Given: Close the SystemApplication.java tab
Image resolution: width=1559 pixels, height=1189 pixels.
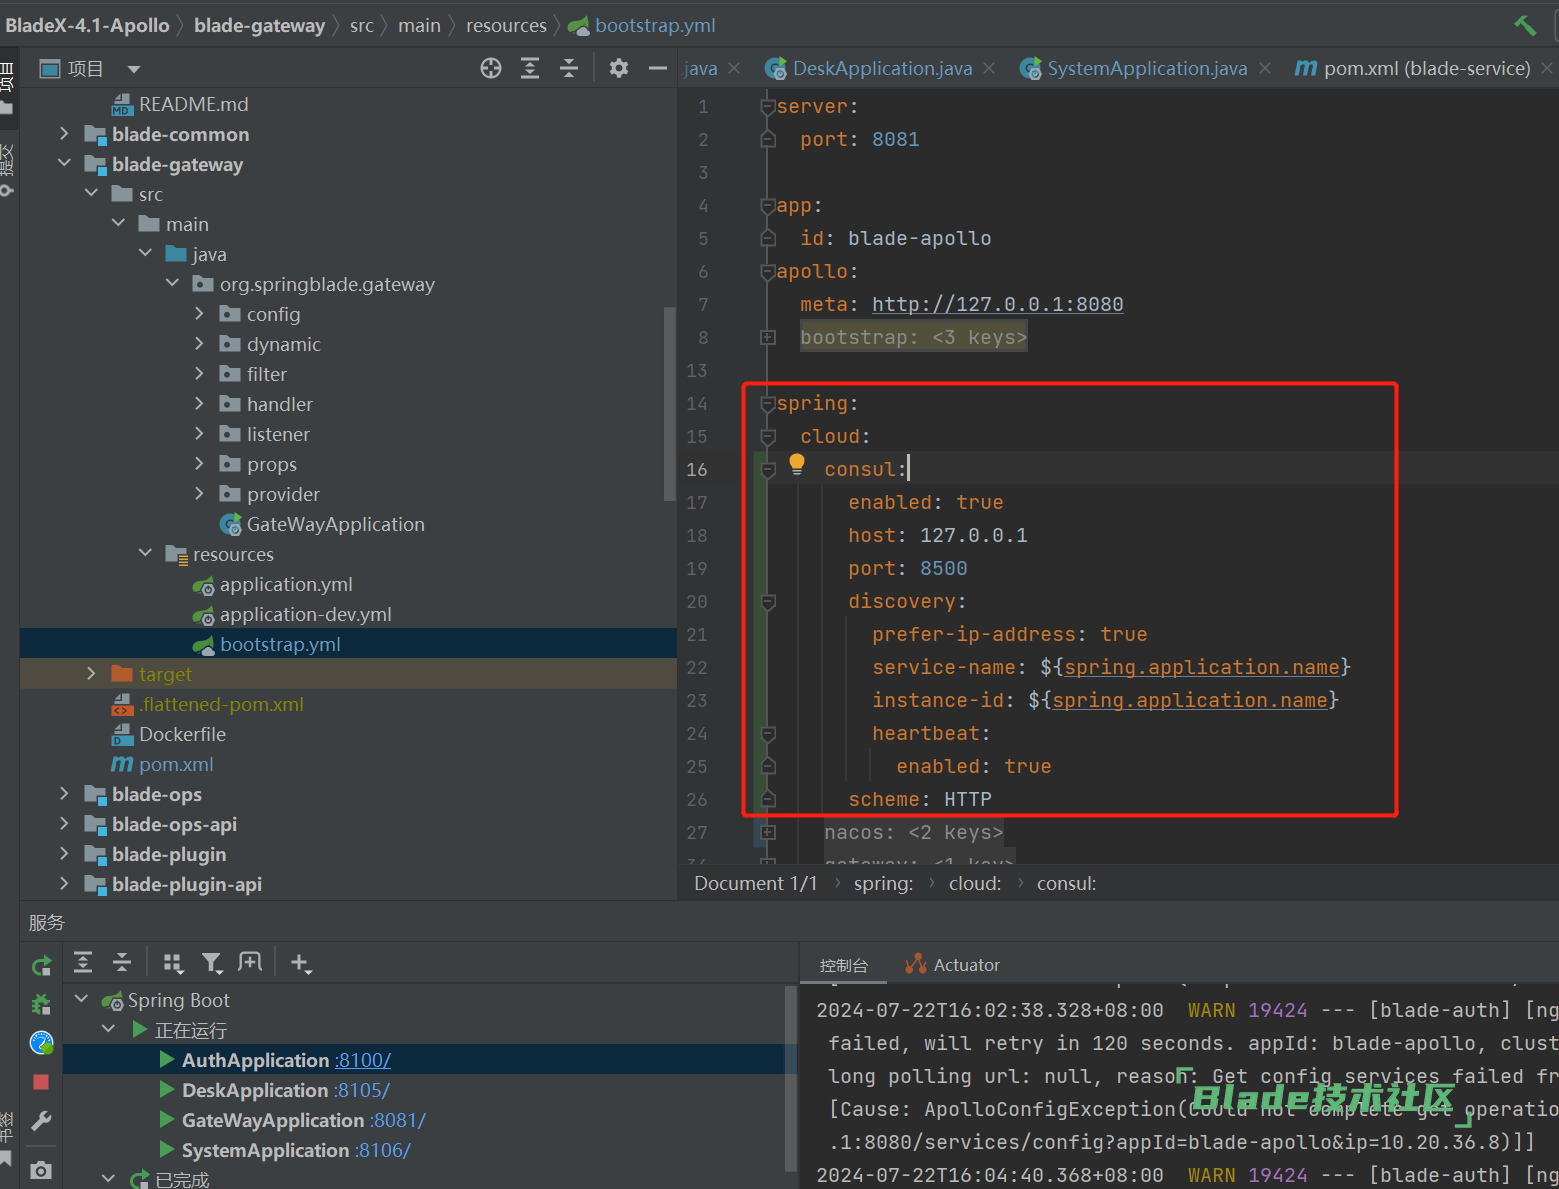Looking at the screenshot, I should click(x=1265, y=68).
